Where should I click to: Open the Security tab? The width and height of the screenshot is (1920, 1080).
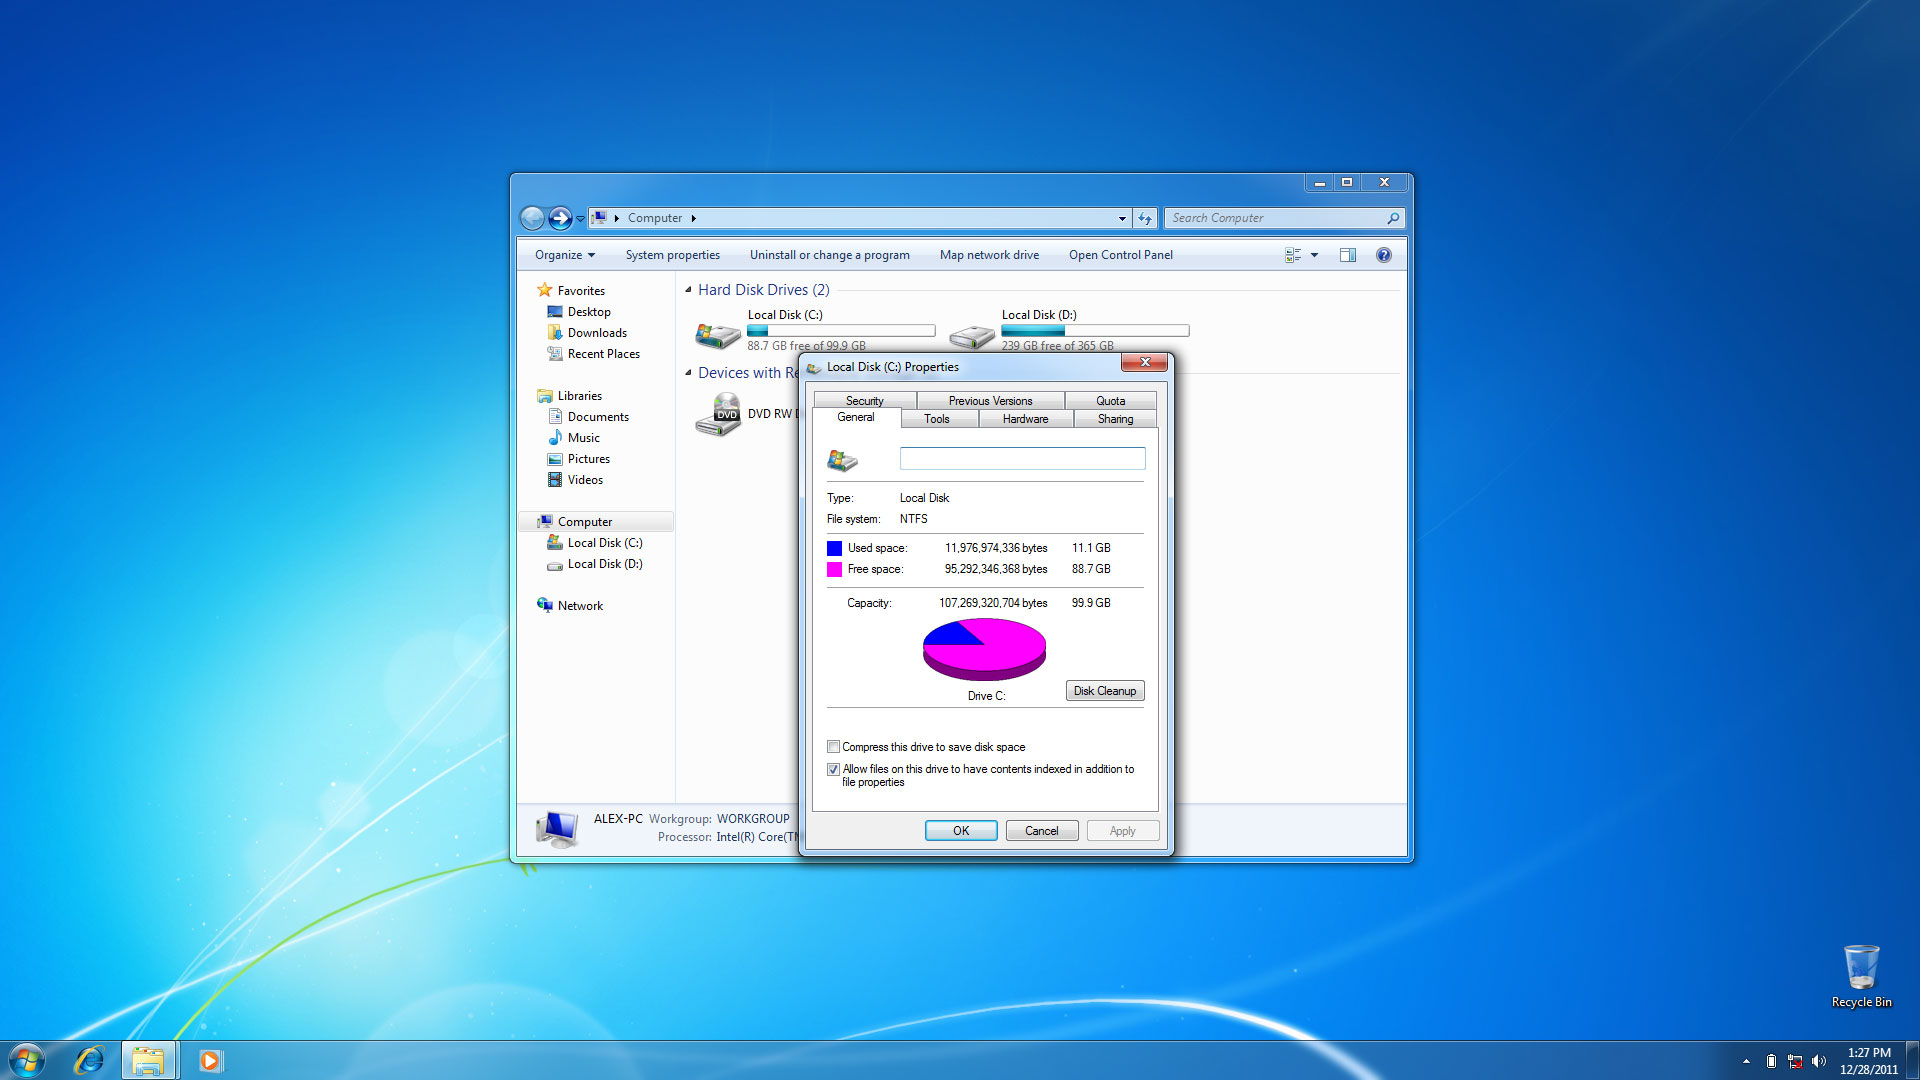tap(864, 400)
